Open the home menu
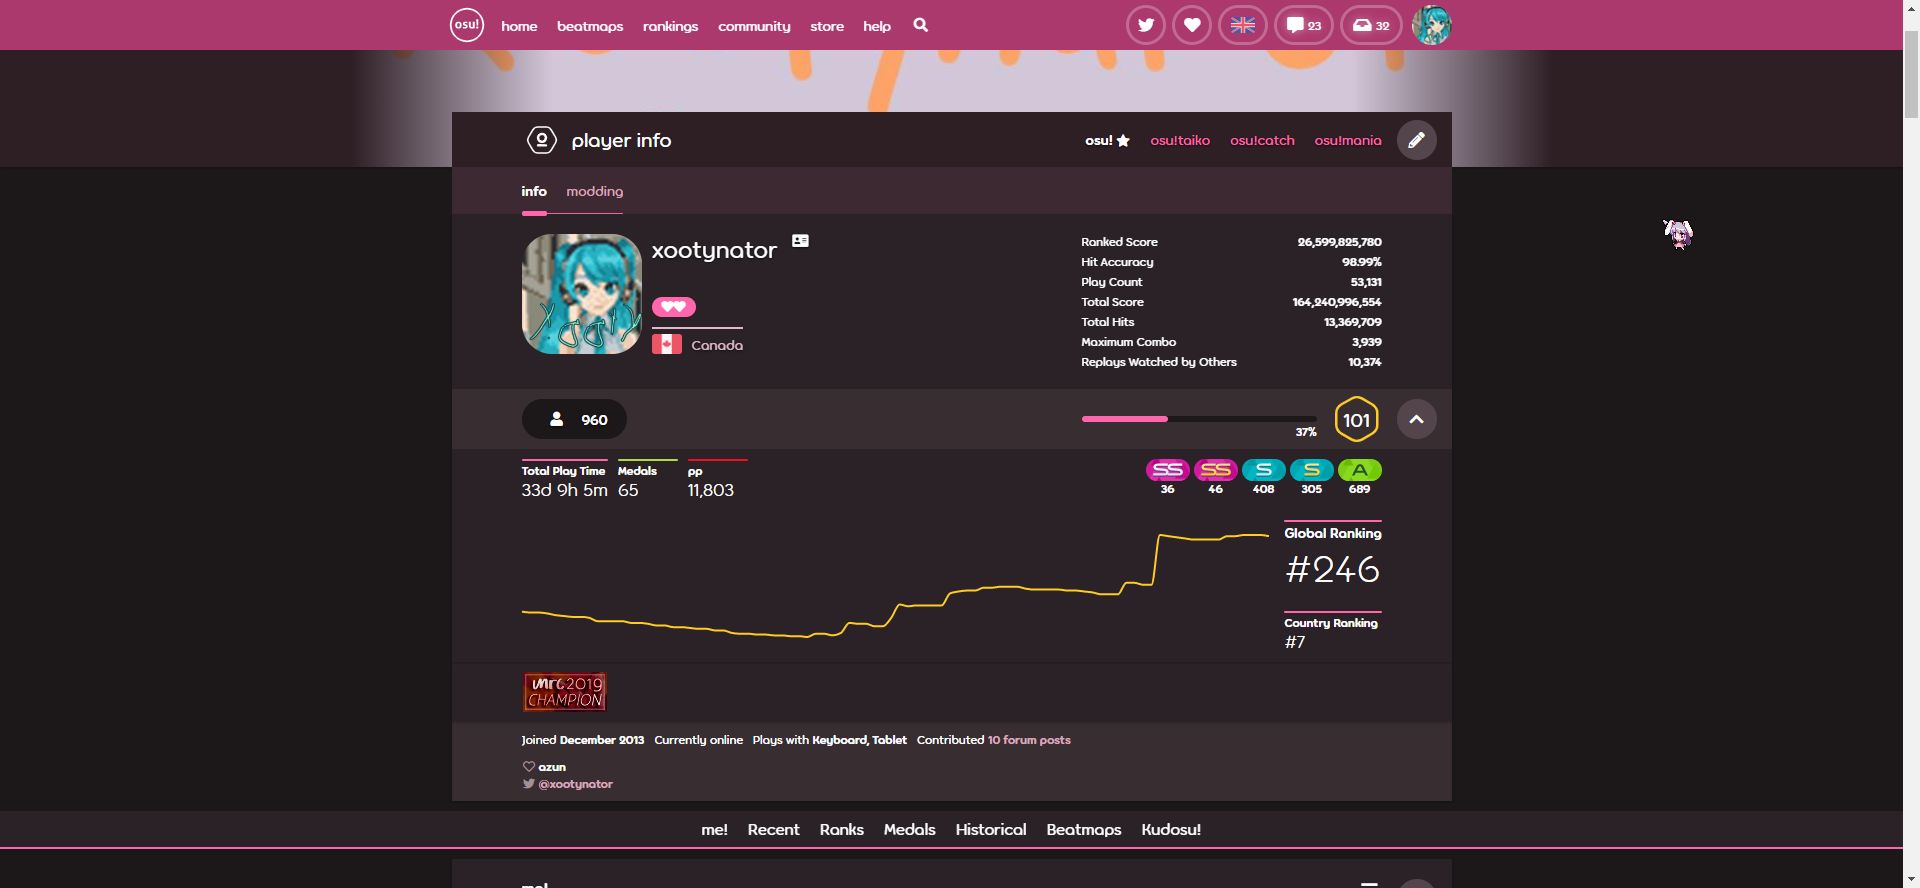1920x888 pixels. [x=519, y=26]
